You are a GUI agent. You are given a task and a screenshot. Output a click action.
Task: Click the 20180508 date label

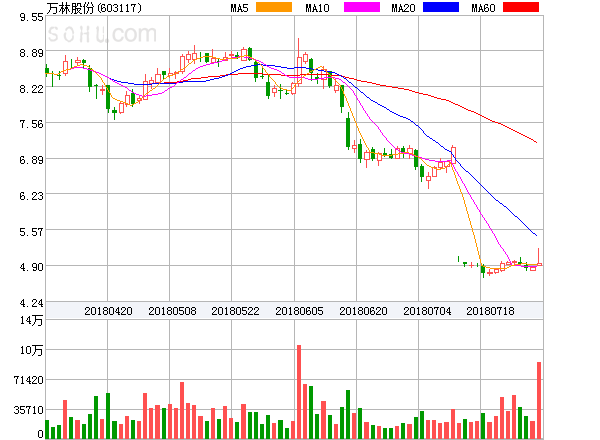(x=172, y=311)
